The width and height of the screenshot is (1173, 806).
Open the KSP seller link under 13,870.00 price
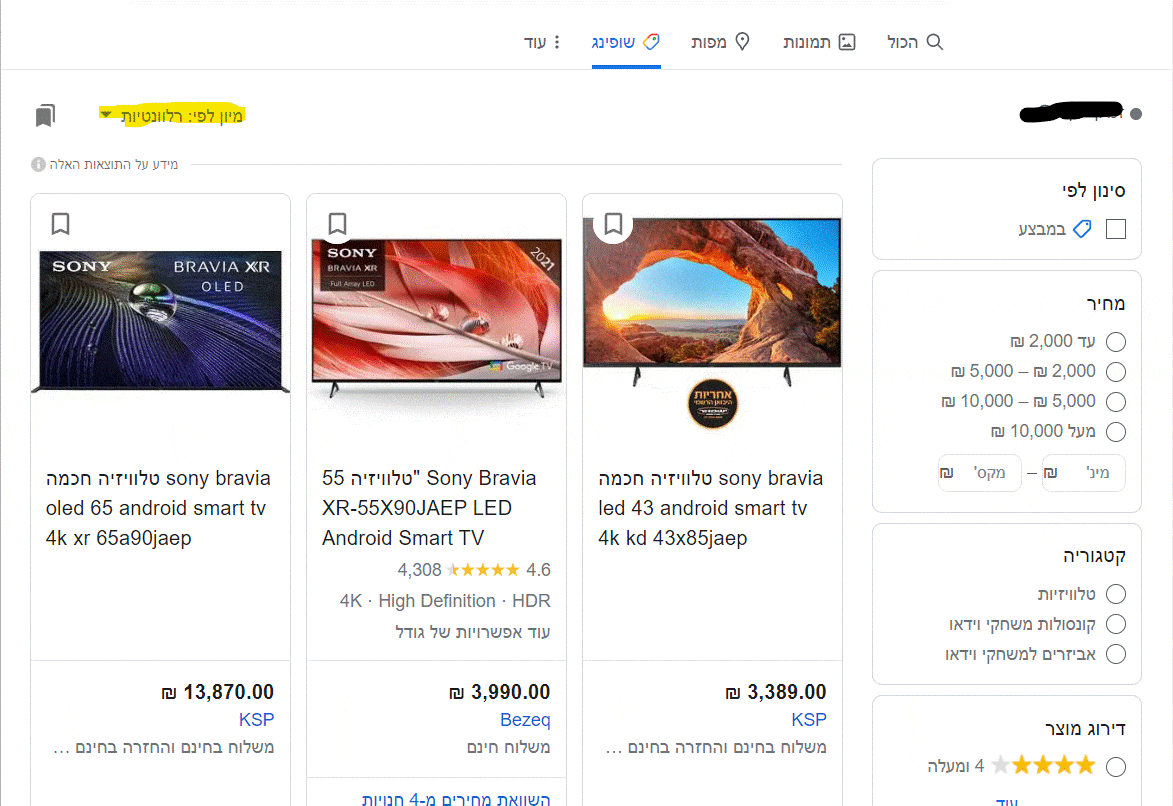coord(257,720)
